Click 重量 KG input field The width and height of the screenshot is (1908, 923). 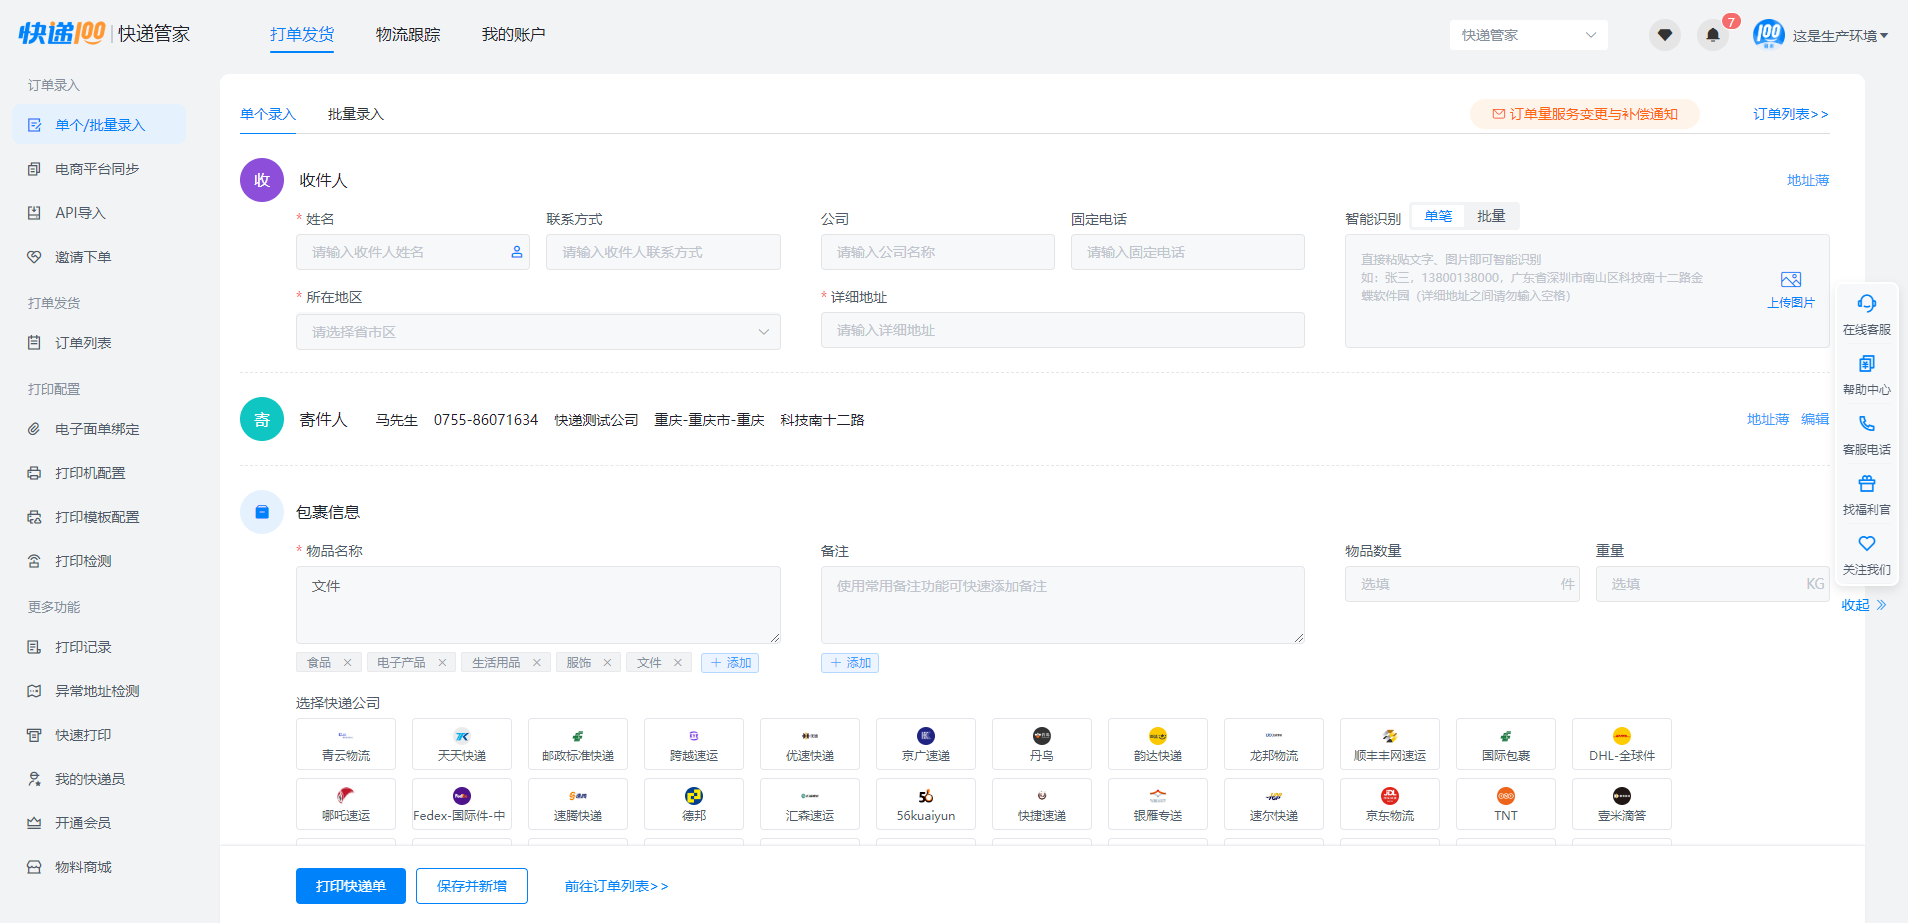point(1713,584)
